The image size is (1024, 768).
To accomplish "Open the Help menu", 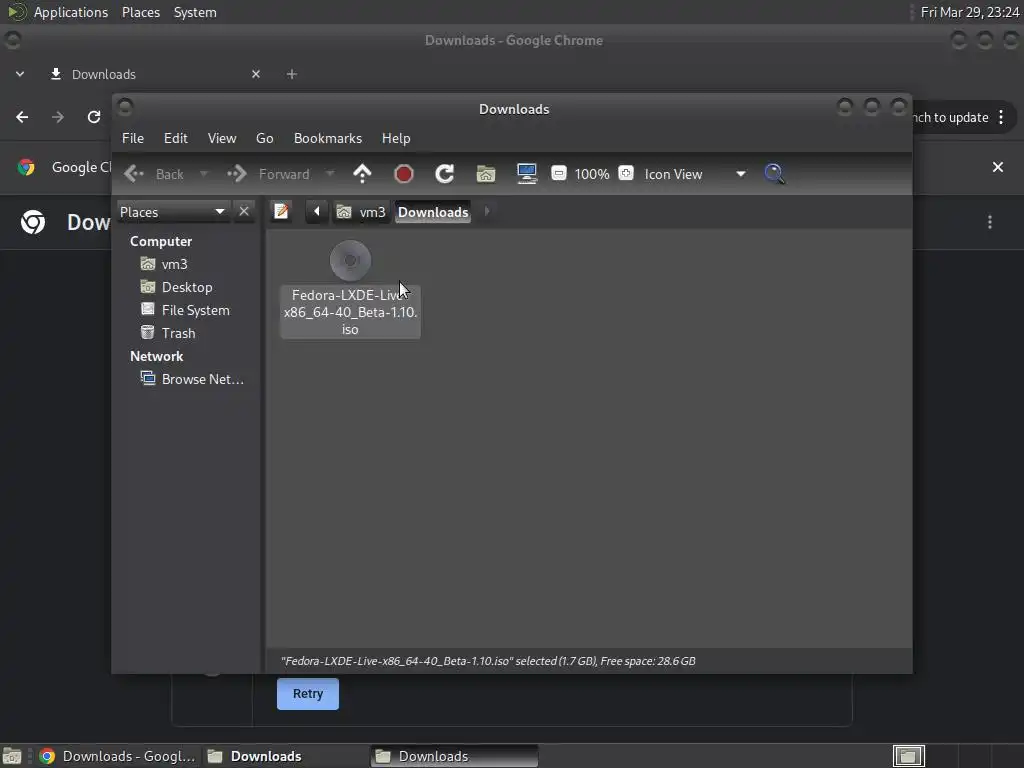I will click(x=396, y=138).
